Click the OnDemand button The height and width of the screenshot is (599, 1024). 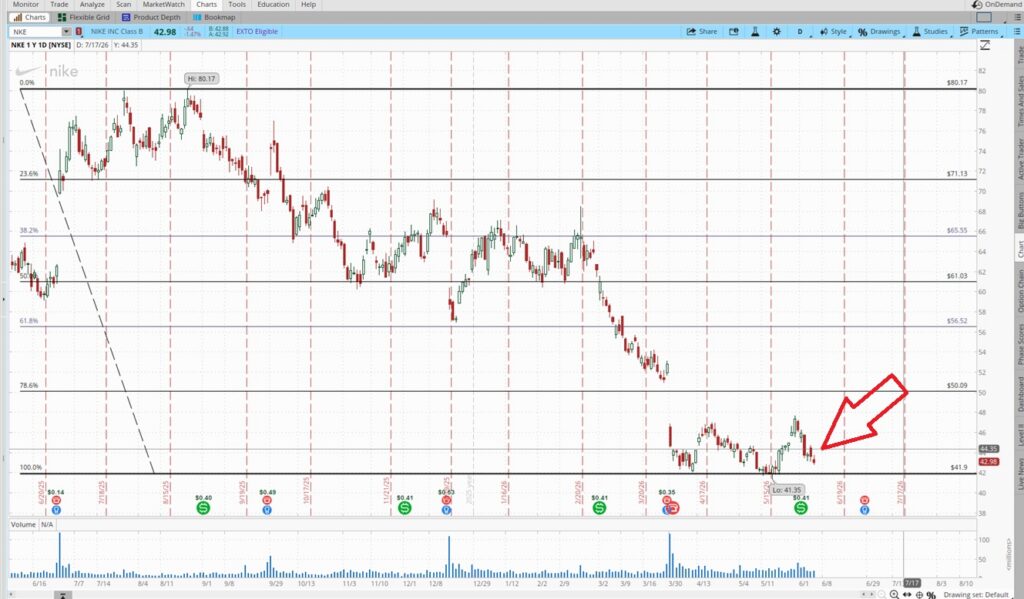996,4
